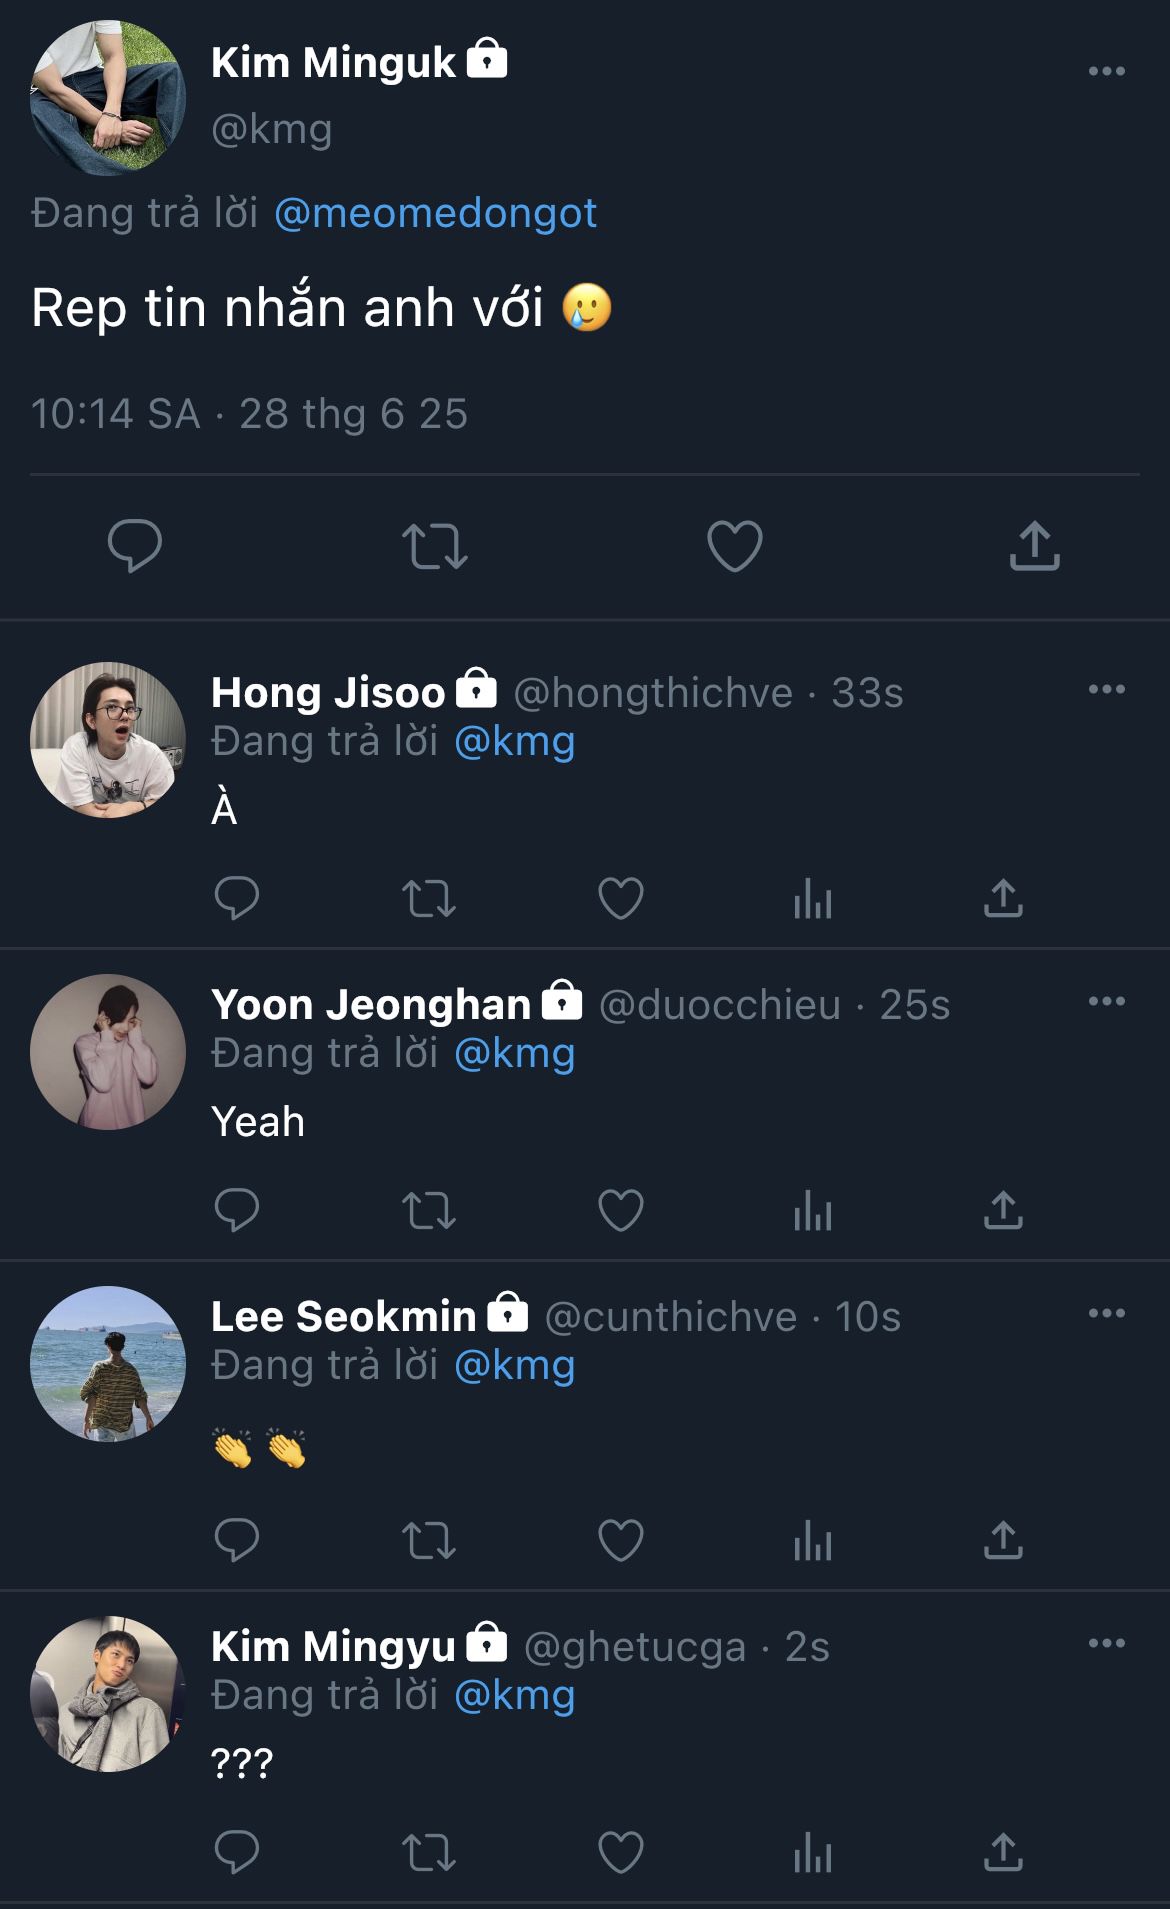
Task: Reply to Kim Minguk's main tweet
Action: point(135,546)
